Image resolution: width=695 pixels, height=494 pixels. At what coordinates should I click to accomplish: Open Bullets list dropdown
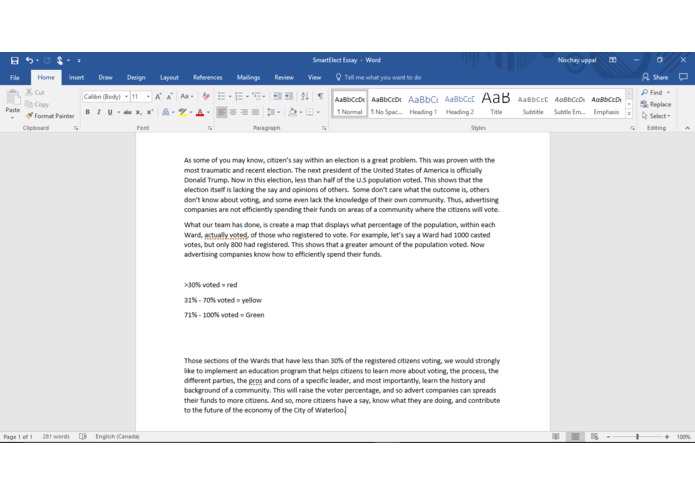coord(230,97)
